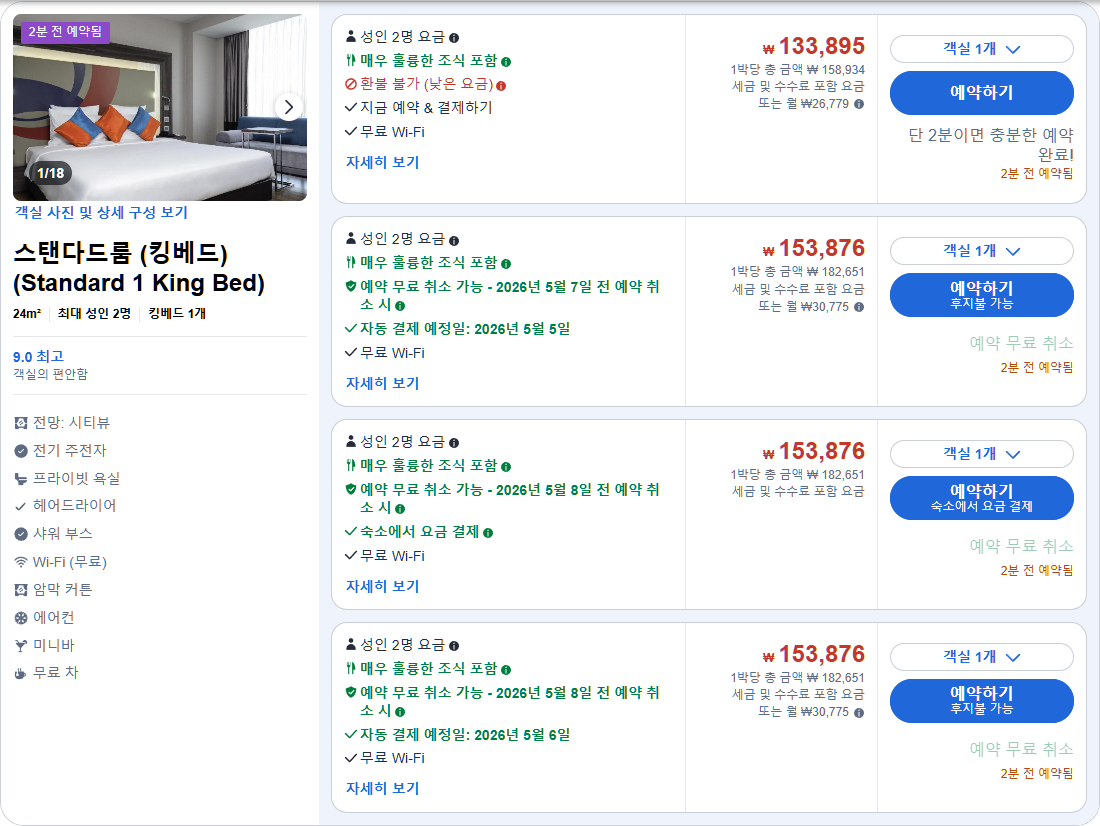Select the electric kettle amenity icon
Viewport: 1100px width, 826px height.
tap(22, 451)
